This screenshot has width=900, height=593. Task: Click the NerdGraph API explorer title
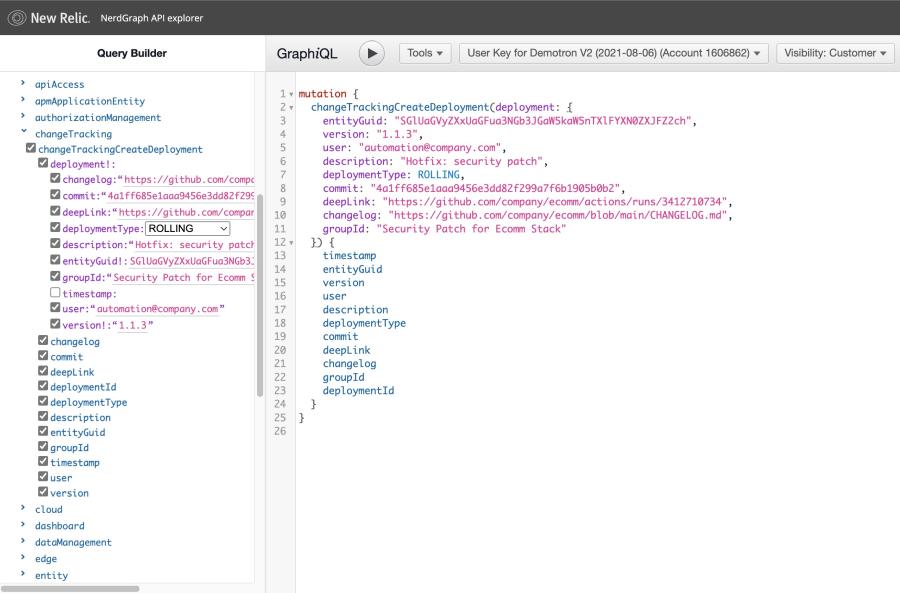pos(152,18)
